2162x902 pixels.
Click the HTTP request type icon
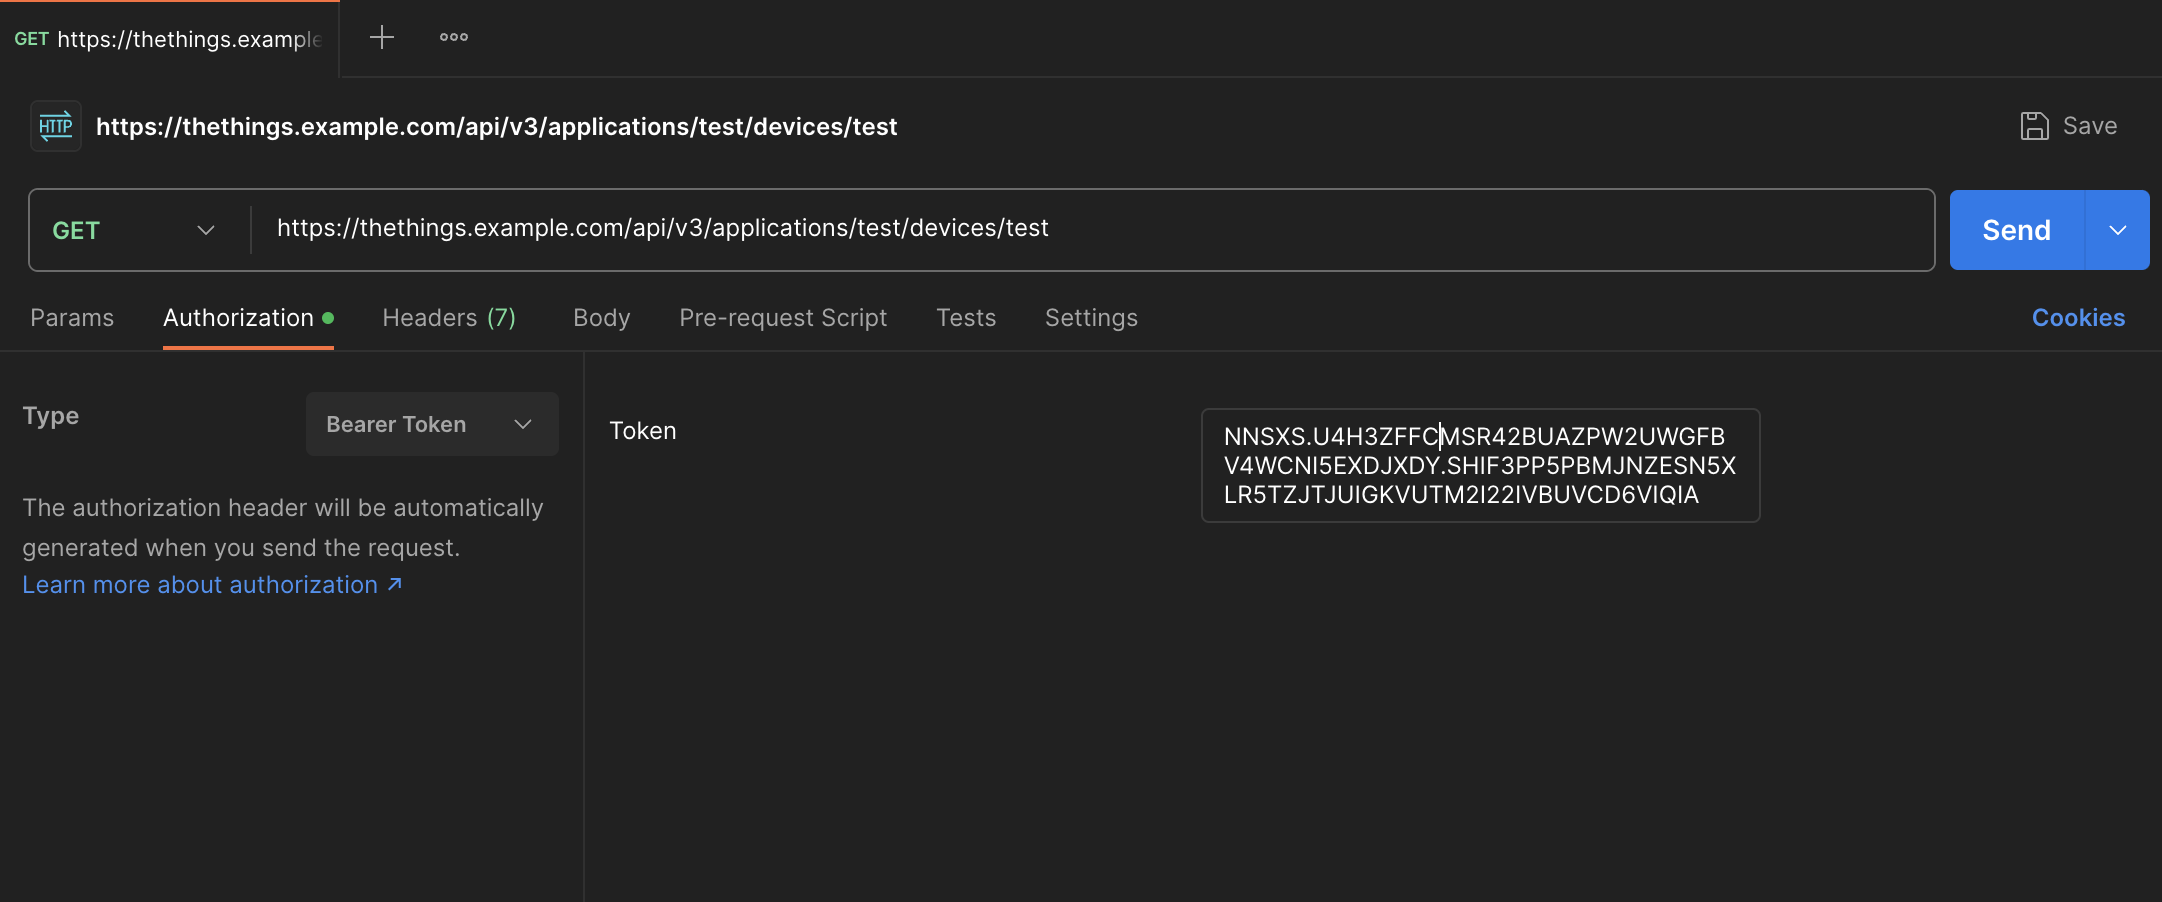pyautogui.click(x=55, y=126)
